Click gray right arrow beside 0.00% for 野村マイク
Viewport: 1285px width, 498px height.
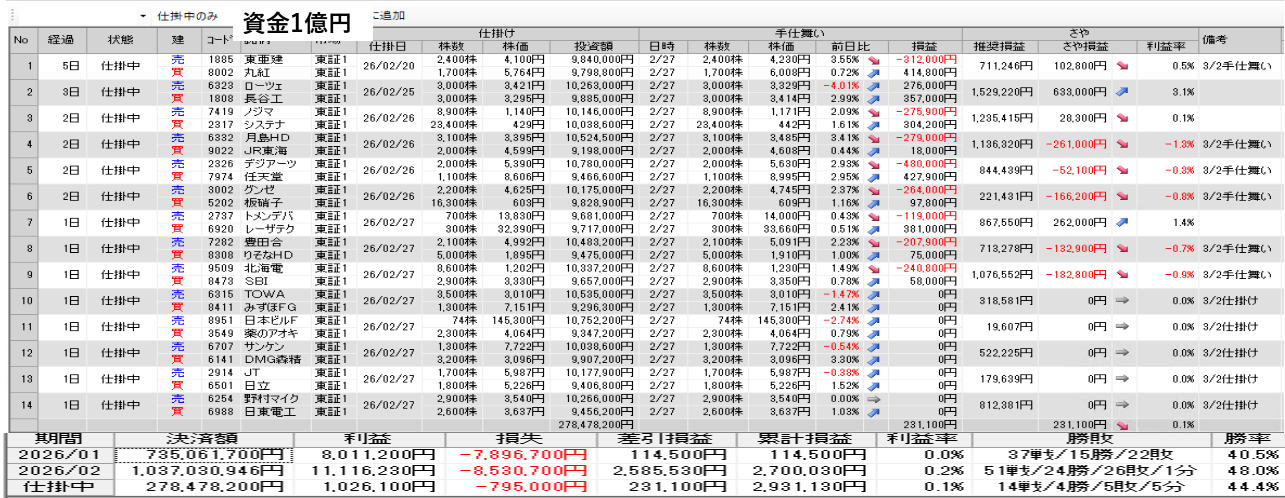[870, 398]
